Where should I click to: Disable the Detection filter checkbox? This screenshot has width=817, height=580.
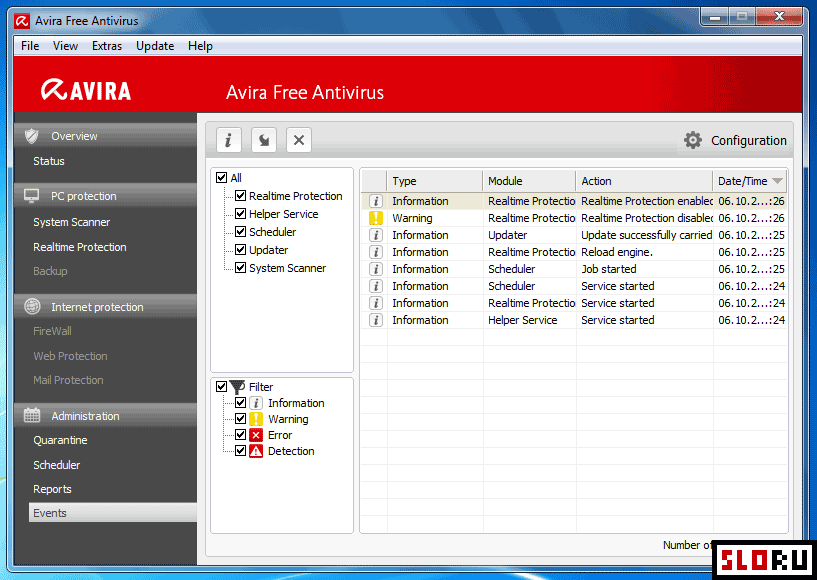[x=240, y=451]
